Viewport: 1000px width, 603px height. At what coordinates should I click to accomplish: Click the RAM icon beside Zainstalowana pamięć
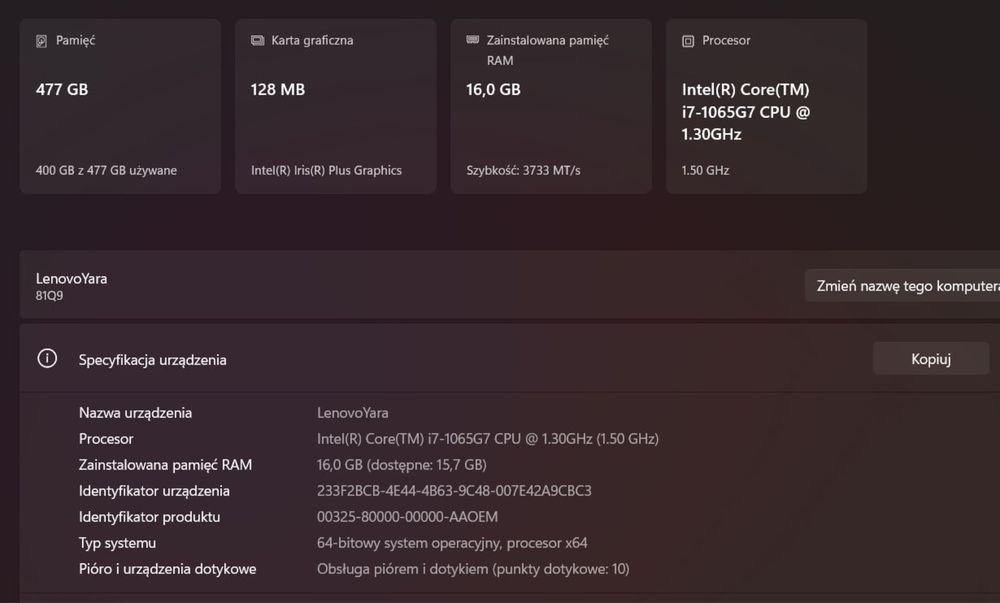point(473,40)
